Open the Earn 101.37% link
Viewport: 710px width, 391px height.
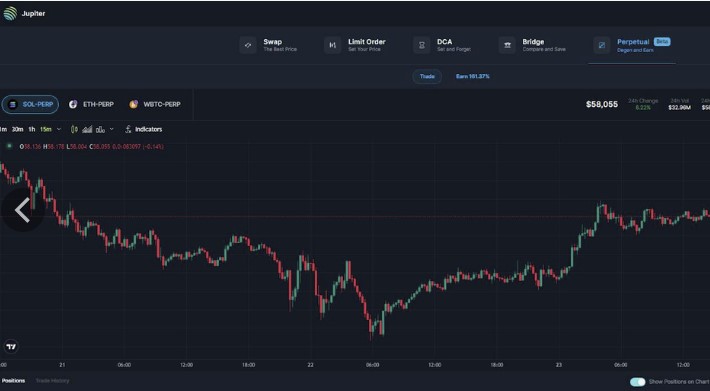point(472,76)
